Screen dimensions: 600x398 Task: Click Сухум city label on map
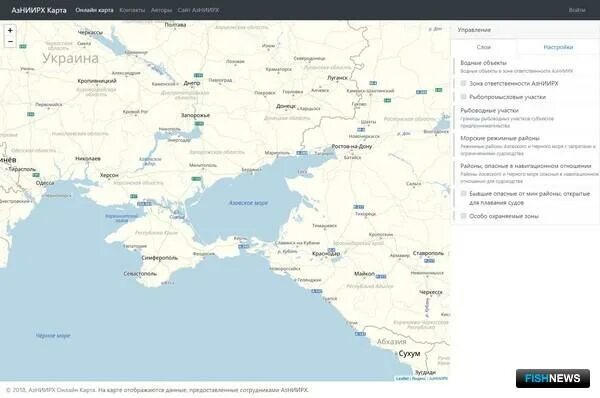(x=409, y=354)
